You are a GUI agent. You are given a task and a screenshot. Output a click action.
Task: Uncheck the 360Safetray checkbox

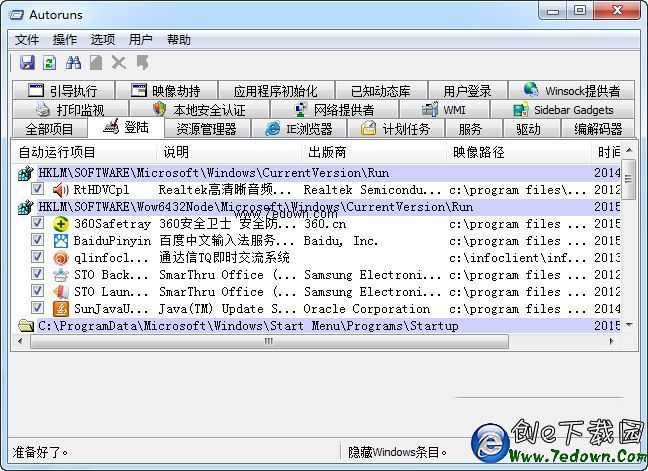(x=37, y=223)
